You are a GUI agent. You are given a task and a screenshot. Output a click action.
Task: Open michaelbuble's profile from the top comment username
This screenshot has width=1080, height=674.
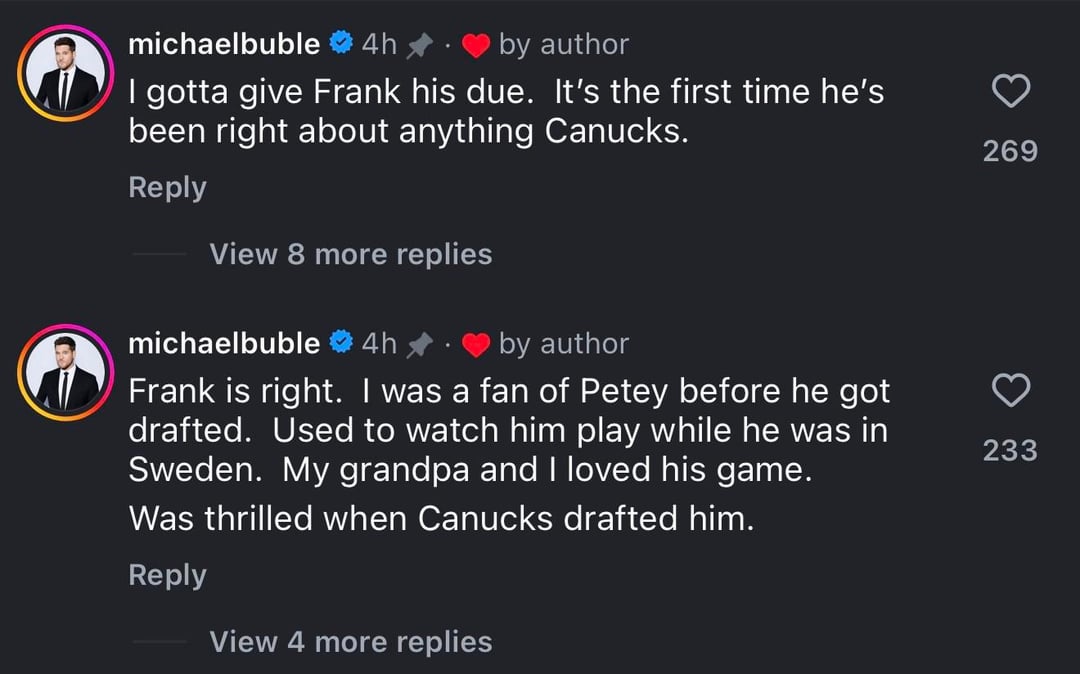(222, 43)
